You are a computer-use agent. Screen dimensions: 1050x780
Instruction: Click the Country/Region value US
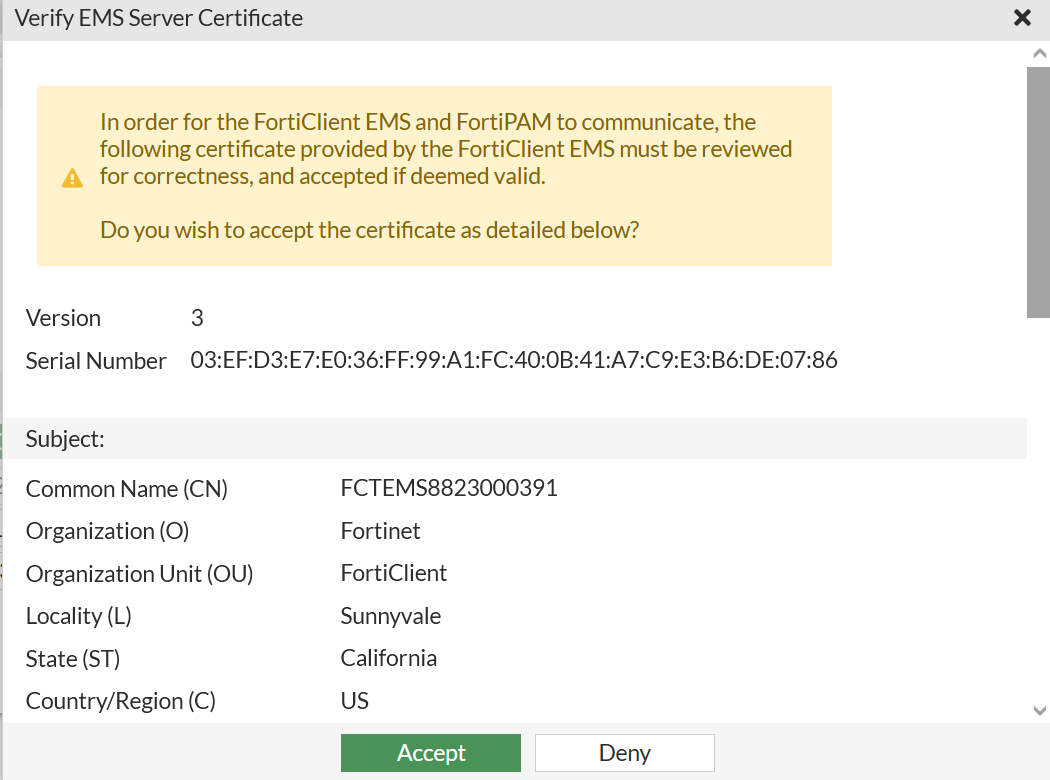(353, 700)
